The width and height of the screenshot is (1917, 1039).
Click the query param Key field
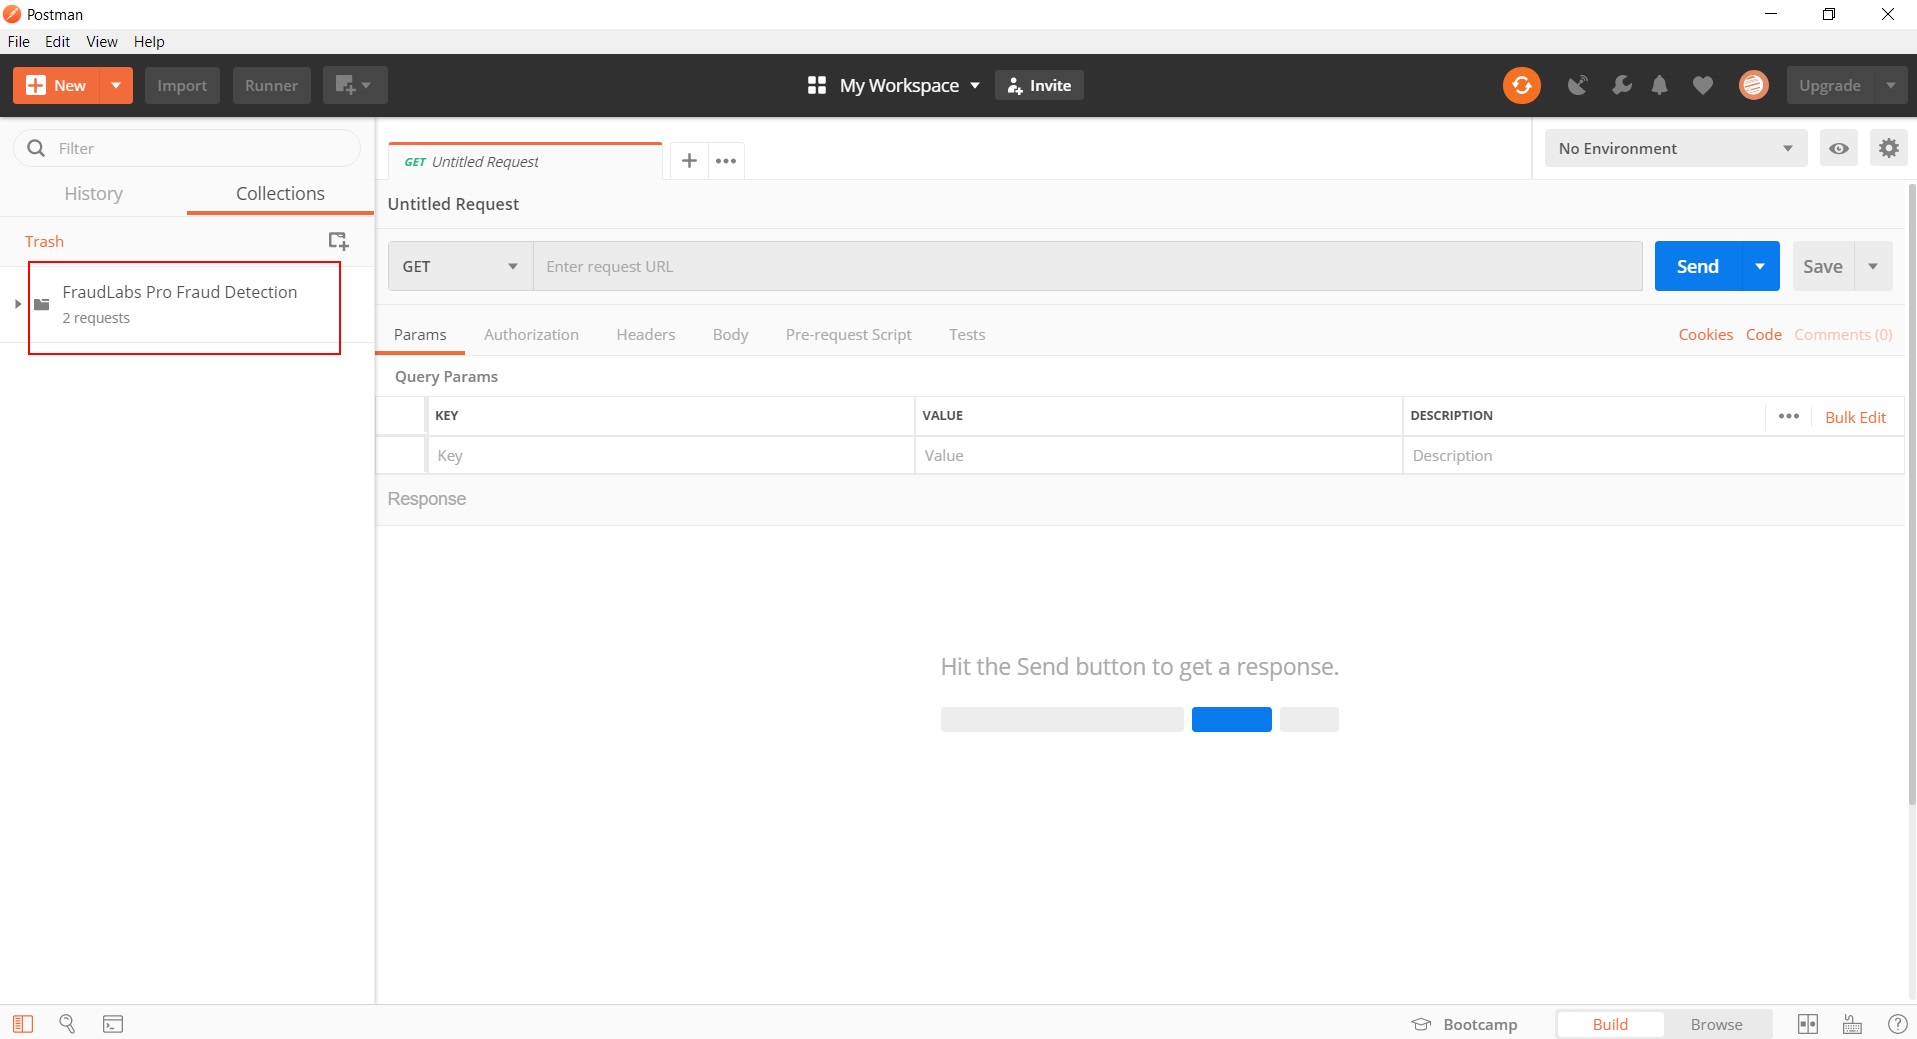(x=670, y=455)
